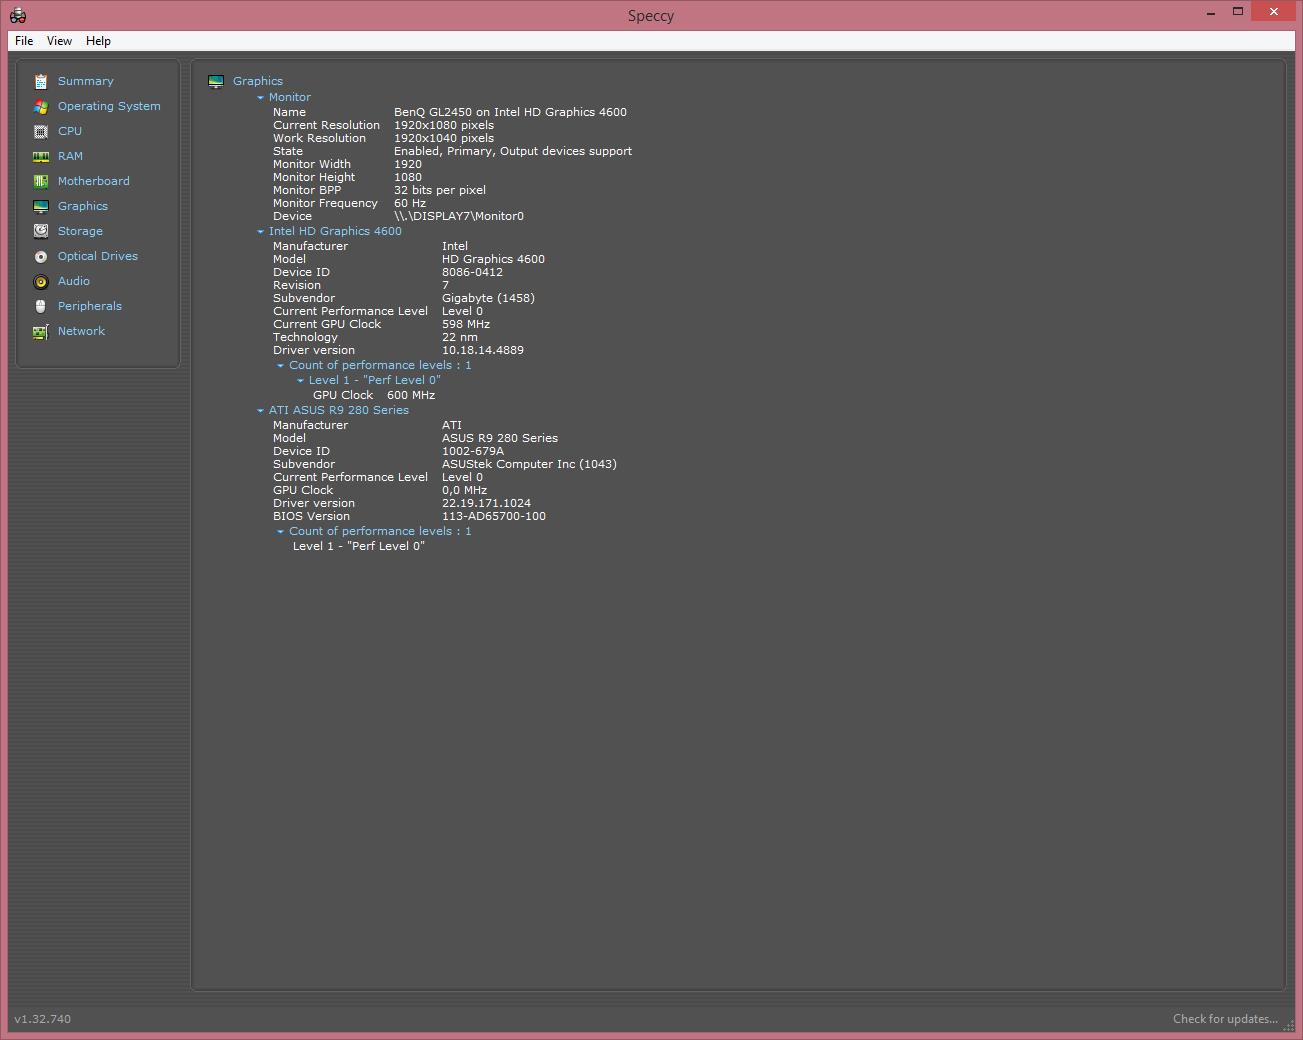Collapse the Intel HD Graphics 4600 node

(x=260, y=232)
